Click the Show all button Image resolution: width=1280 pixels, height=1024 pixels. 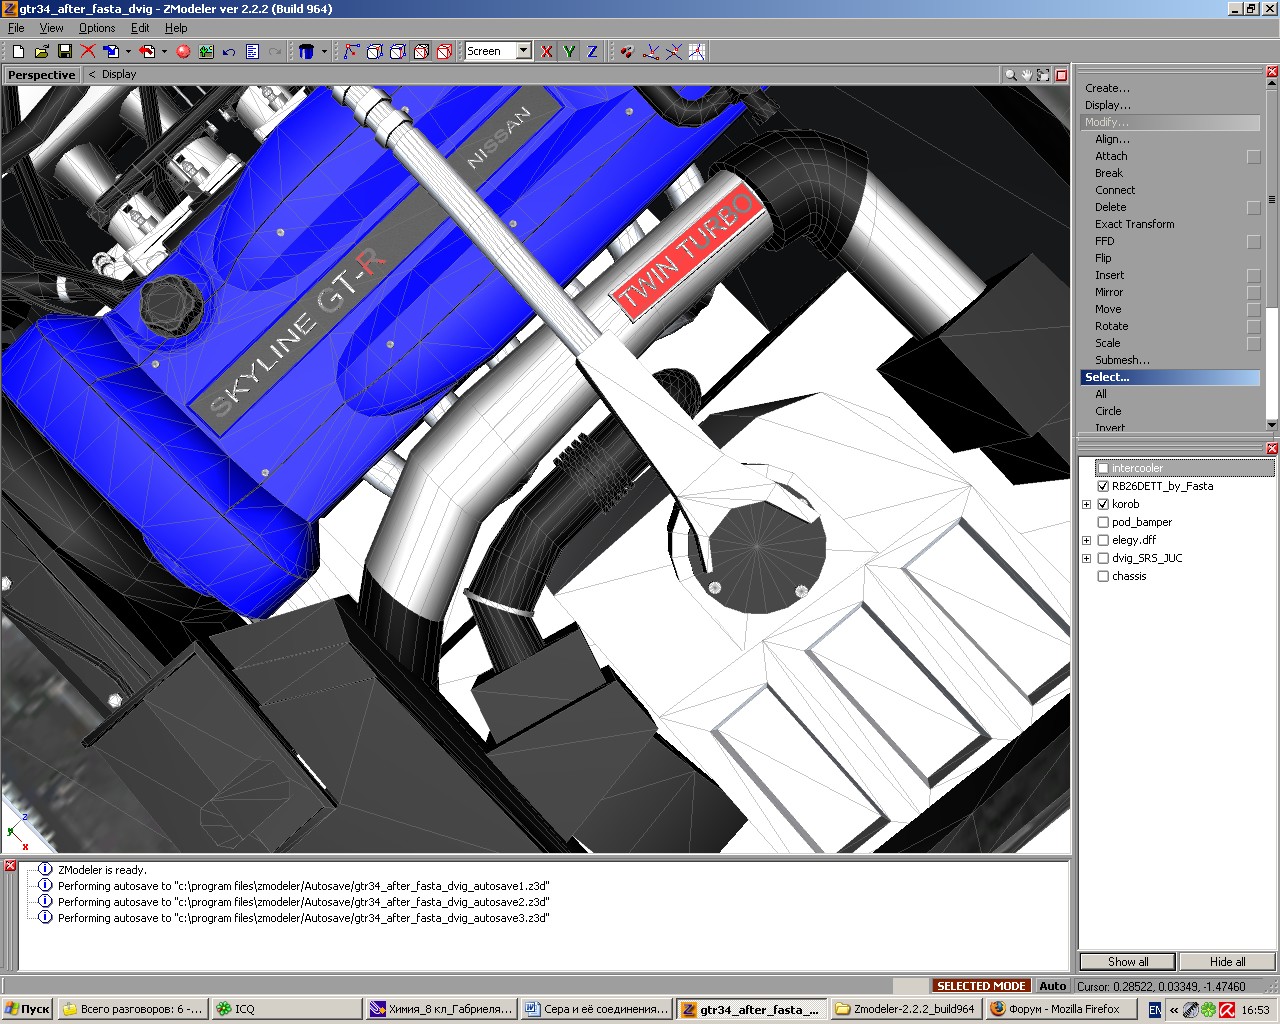pos(1128,962)
